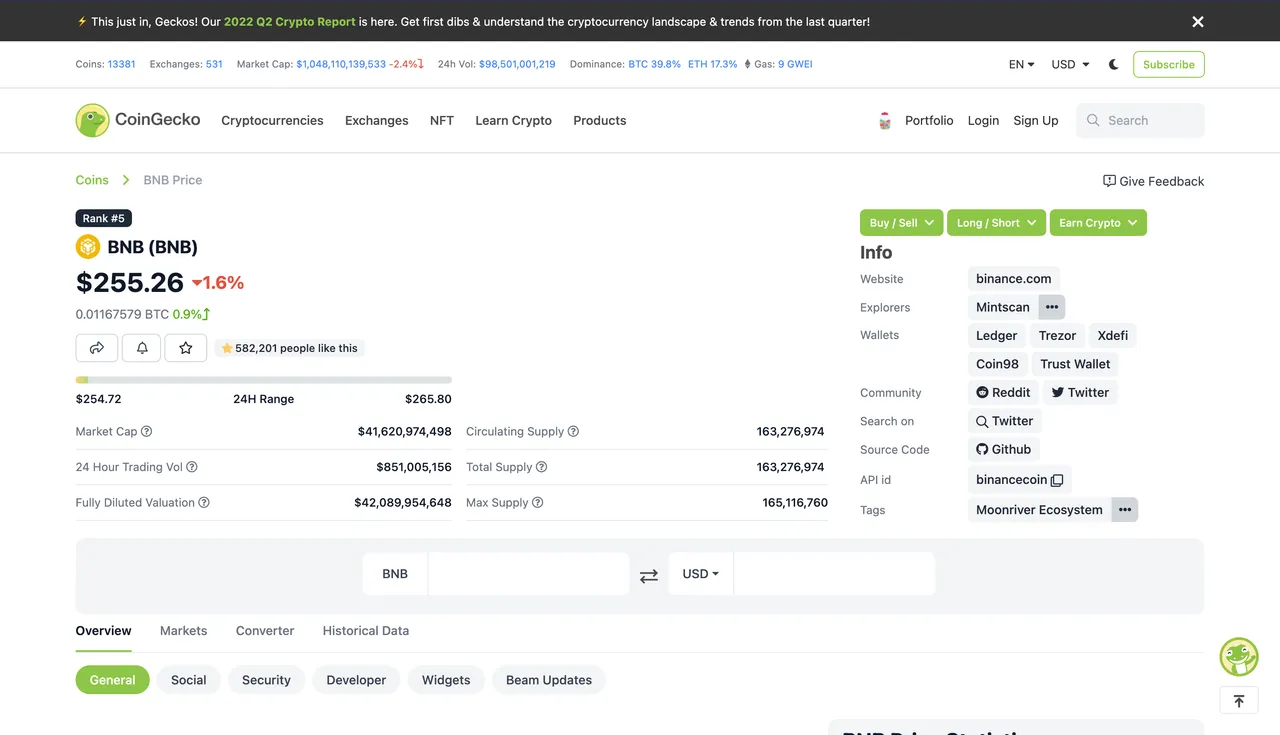1280x735 pixels.
Task: Select the Social pill tab
Action: click(189, 680)
